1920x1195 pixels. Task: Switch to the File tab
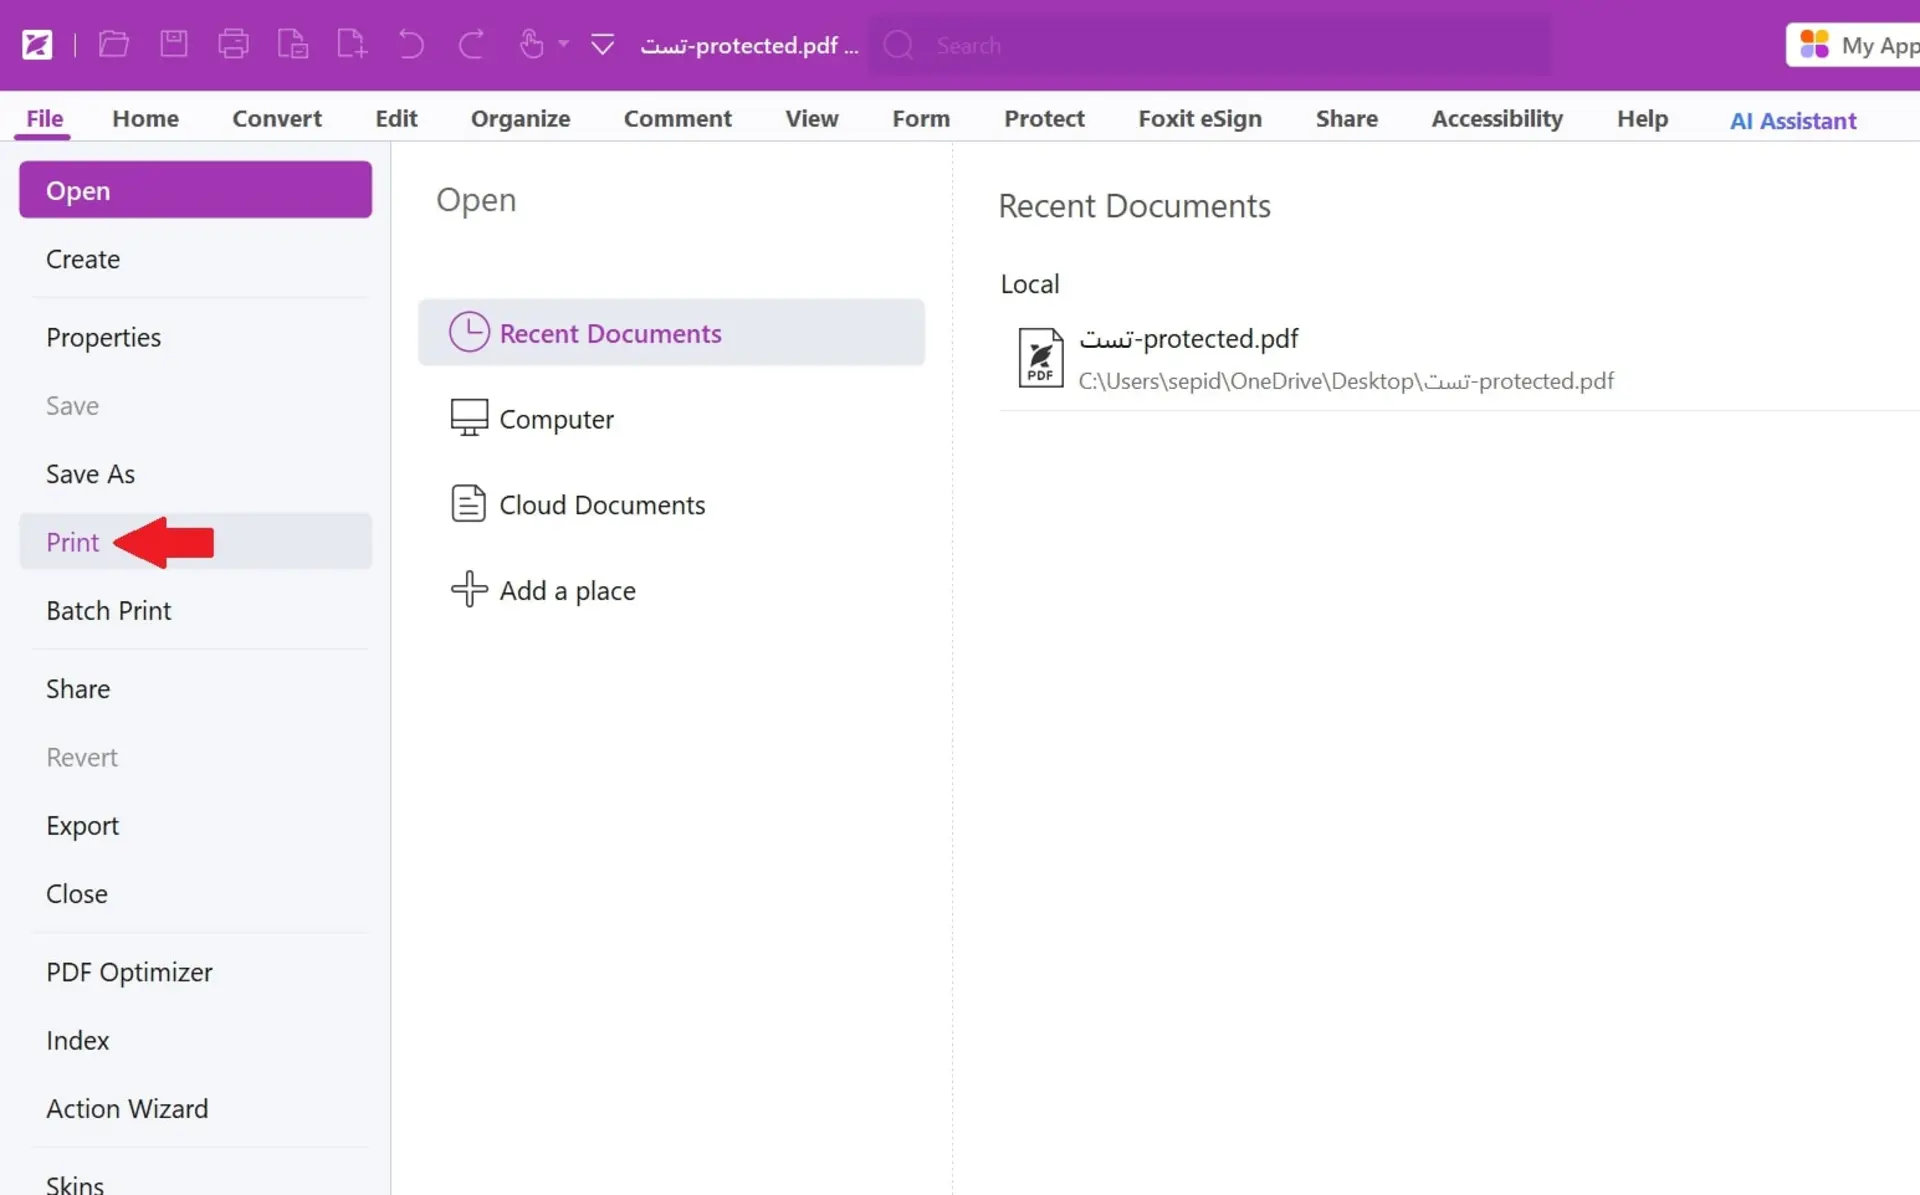(x=44, y=118)
